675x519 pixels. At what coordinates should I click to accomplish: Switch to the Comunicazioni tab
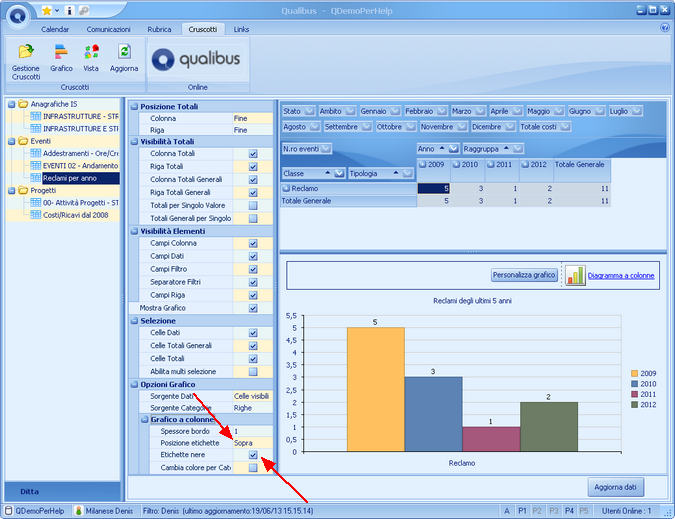tap(108, 29)
